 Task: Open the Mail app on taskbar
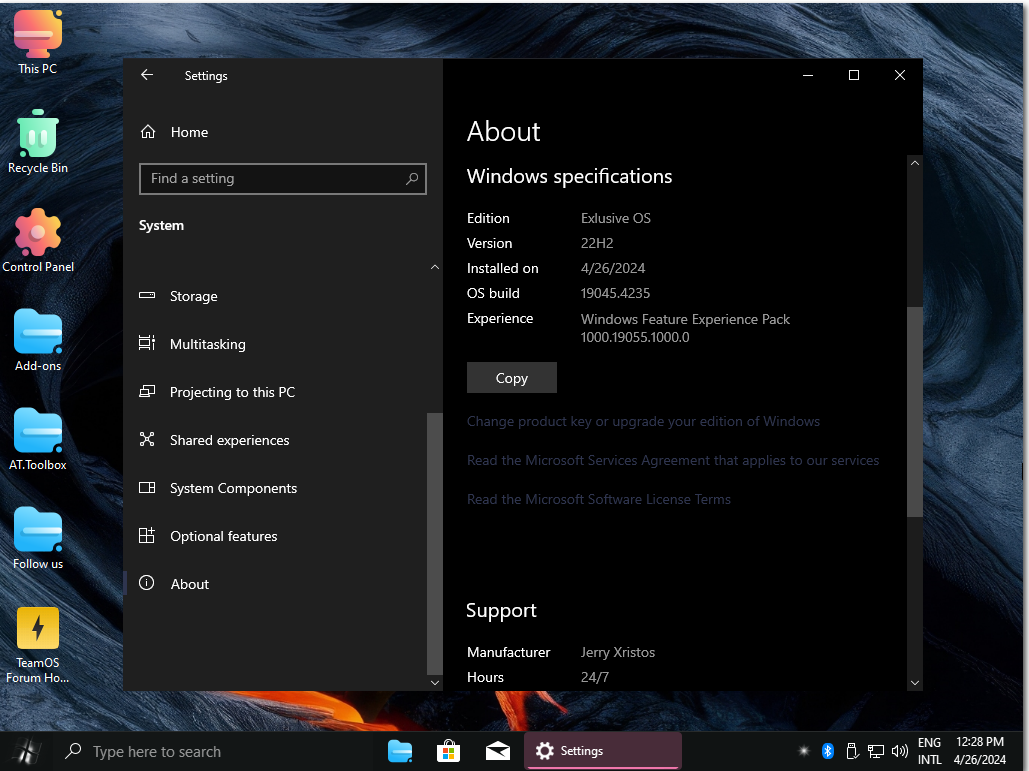[498, 751]
